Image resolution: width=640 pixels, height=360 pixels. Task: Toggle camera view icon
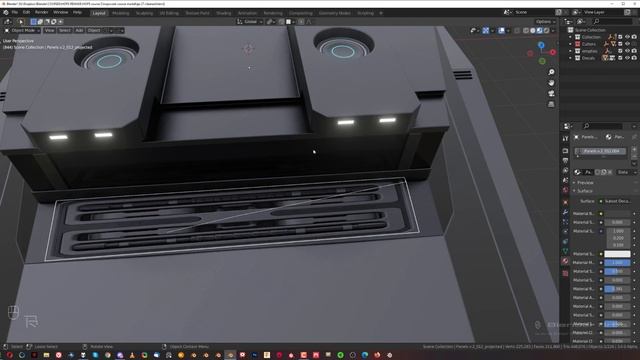(551, 93)
